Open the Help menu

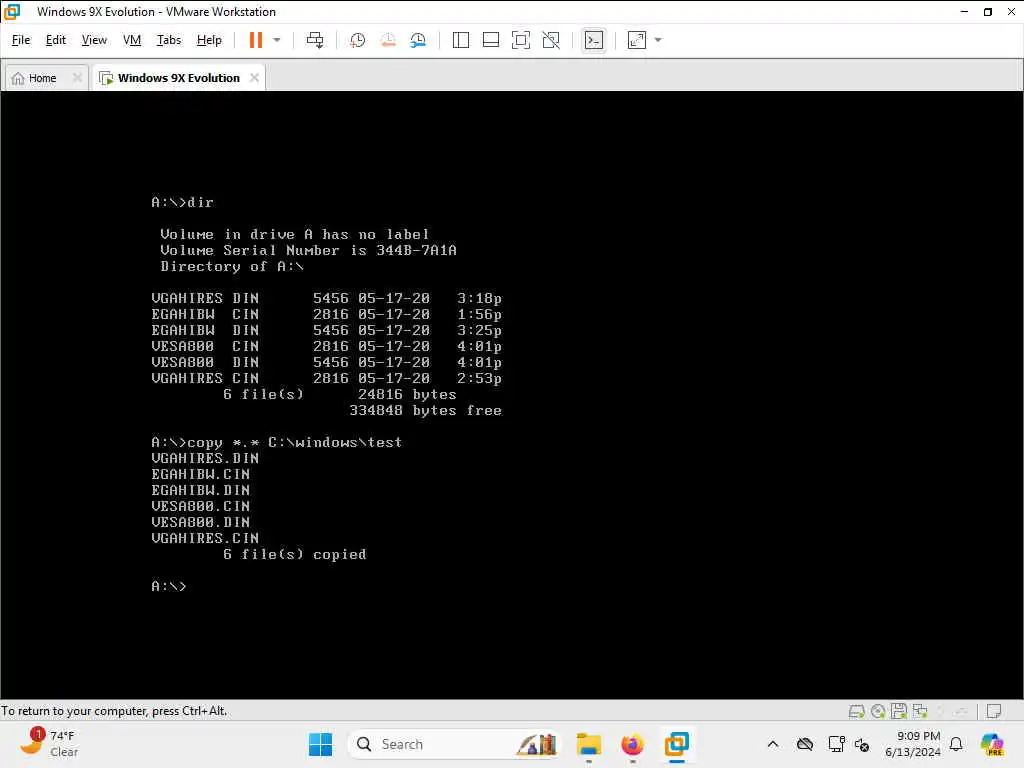209,40
